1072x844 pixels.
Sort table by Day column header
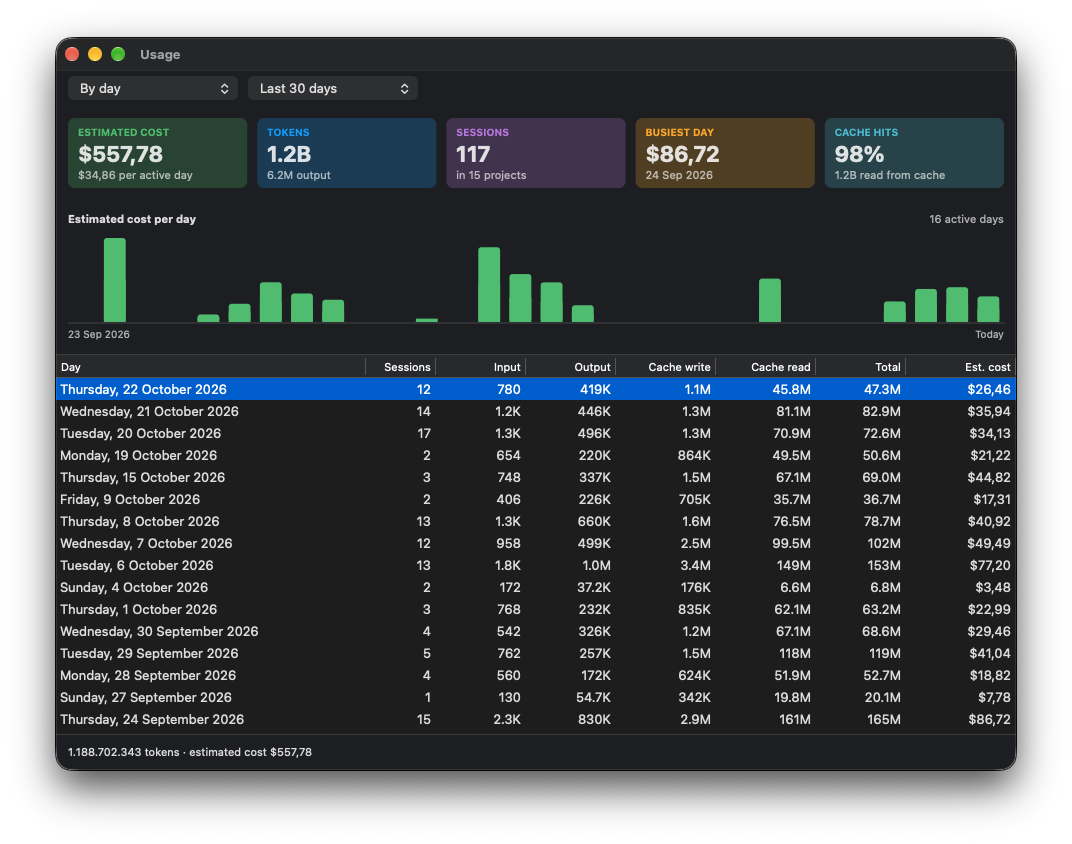211,367
